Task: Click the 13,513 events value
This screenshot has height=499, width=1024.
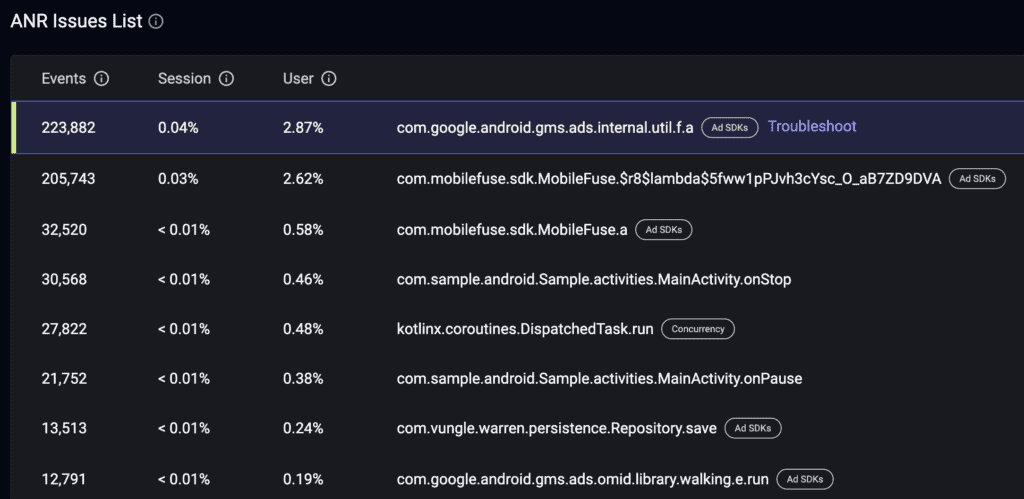Action: pos(64,428)
